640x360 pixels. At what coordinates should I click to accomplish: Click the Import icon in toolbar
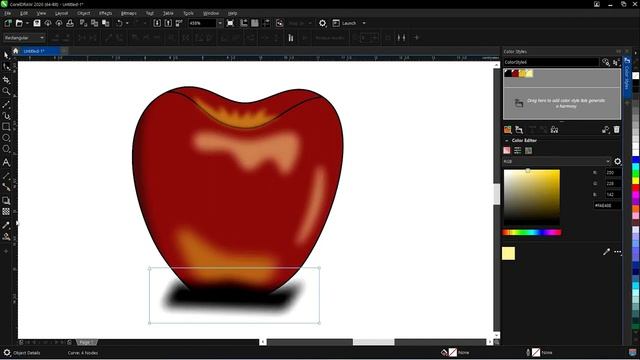(x=157, y=23)
